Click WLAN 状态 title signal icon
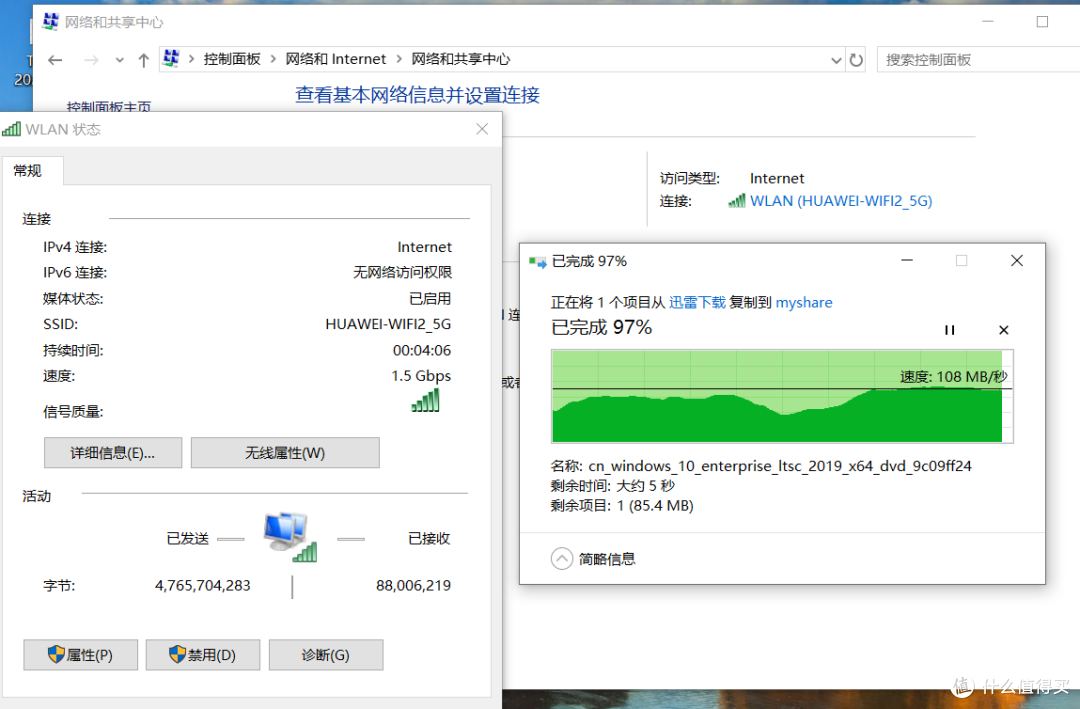 12,129
